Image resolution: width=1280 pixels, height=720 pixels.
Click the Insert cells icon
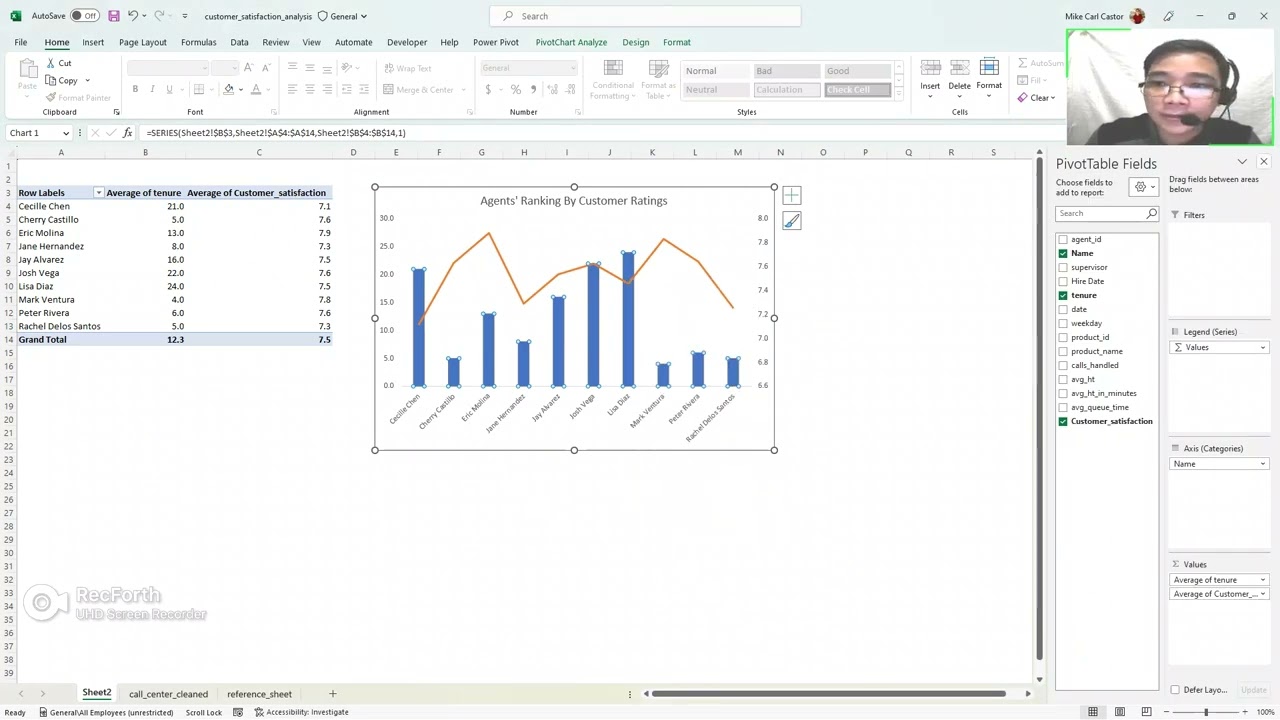coord(930,67)
